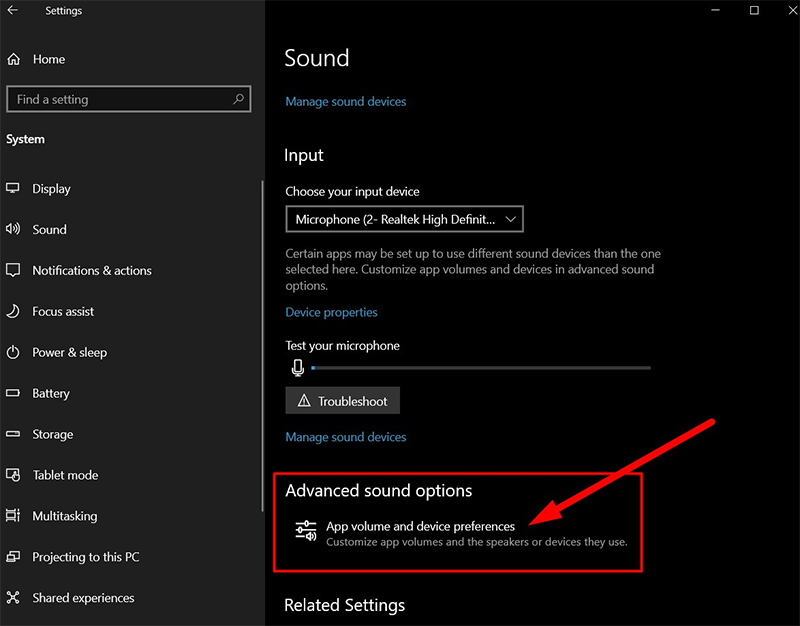Screen dimensions: 800x626
Task: Click the search magnifier icon in Find a setting
Action: [x=238, y=99]
